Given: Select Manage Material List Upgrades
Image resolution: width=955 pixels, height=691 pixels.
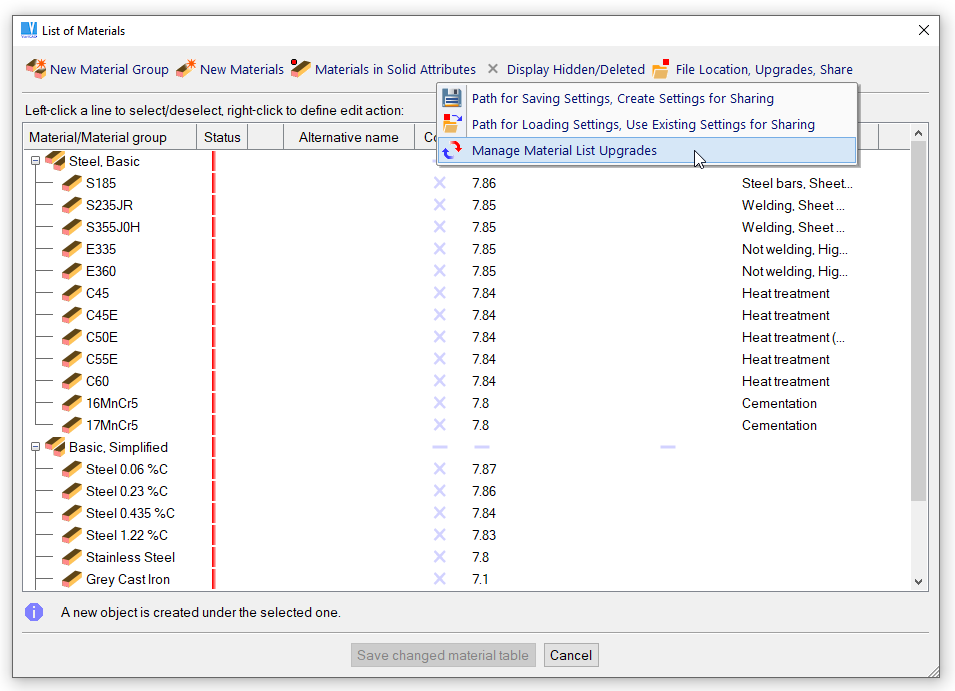Looking at the screenshot, I should point(564,151).
